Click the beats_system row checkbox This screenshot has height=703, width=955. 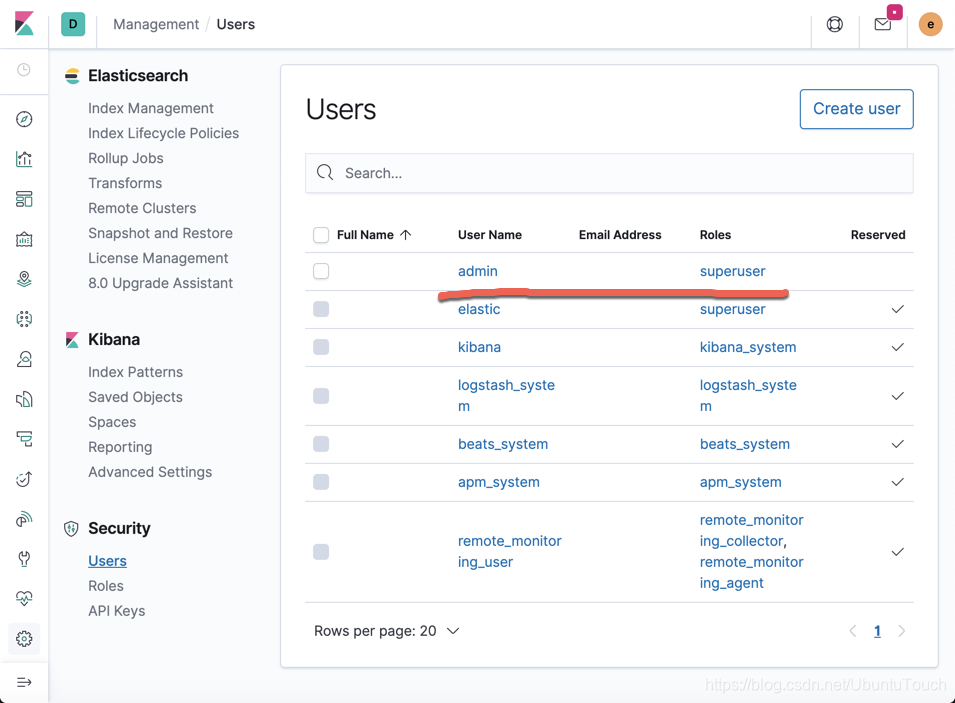[321, 444]
